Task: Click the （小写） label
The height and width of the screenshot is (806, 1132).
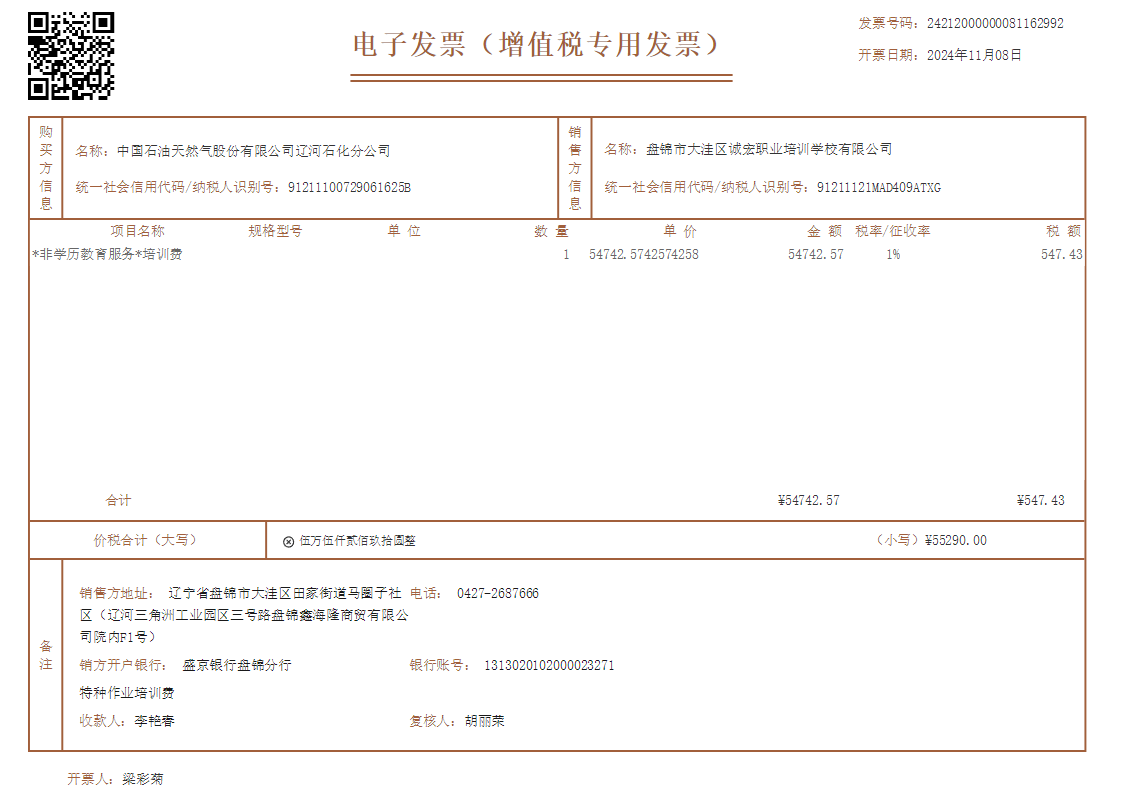Action: [898, 540]
